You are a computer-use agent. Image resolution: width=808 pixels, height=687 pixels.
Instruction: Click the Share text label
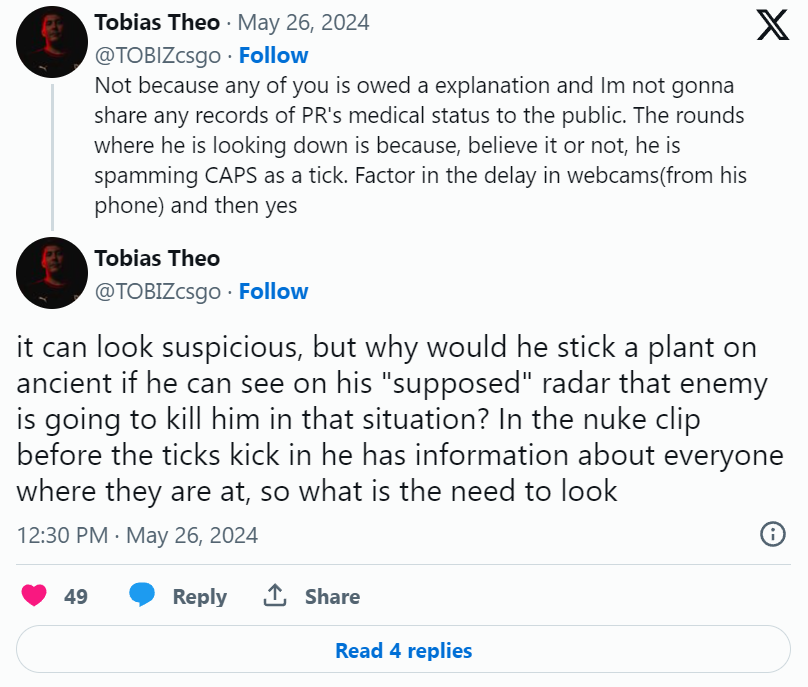(x=332, y=597)
